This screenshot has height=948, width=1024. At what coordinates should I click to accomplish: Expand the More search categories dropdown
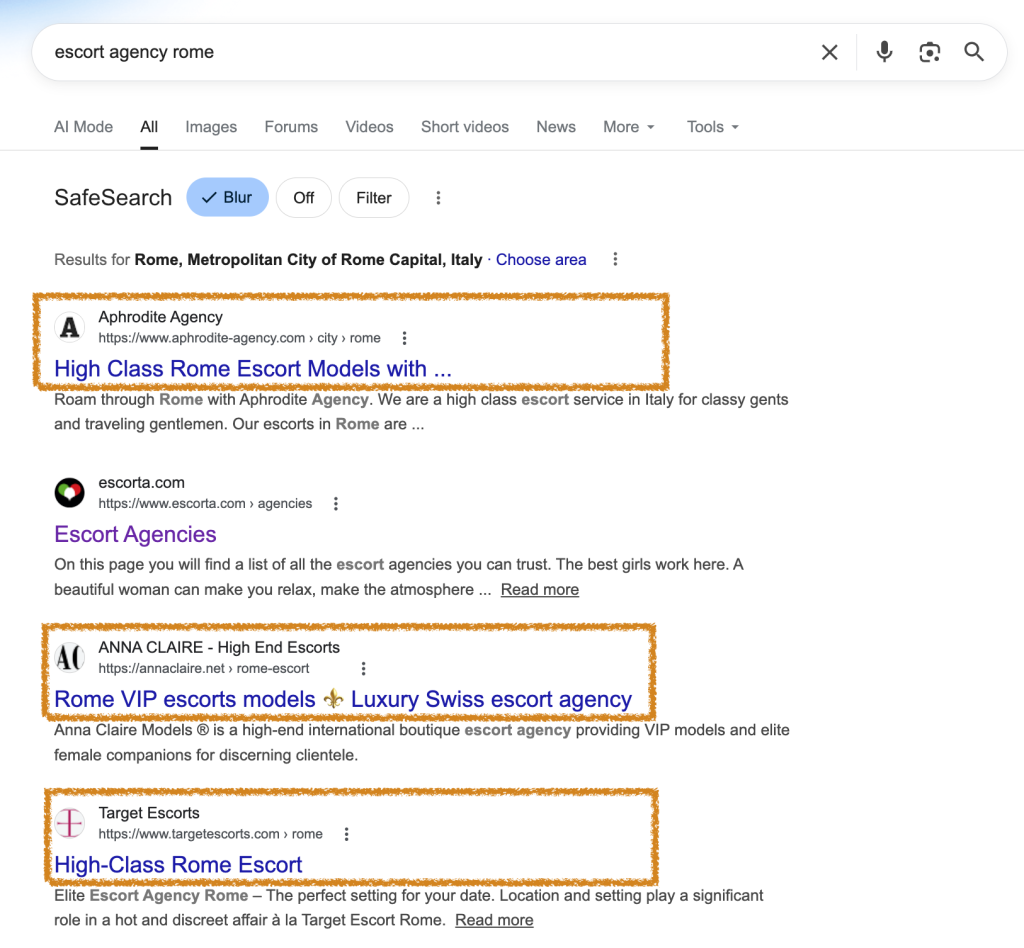click(x=628, y=127)
